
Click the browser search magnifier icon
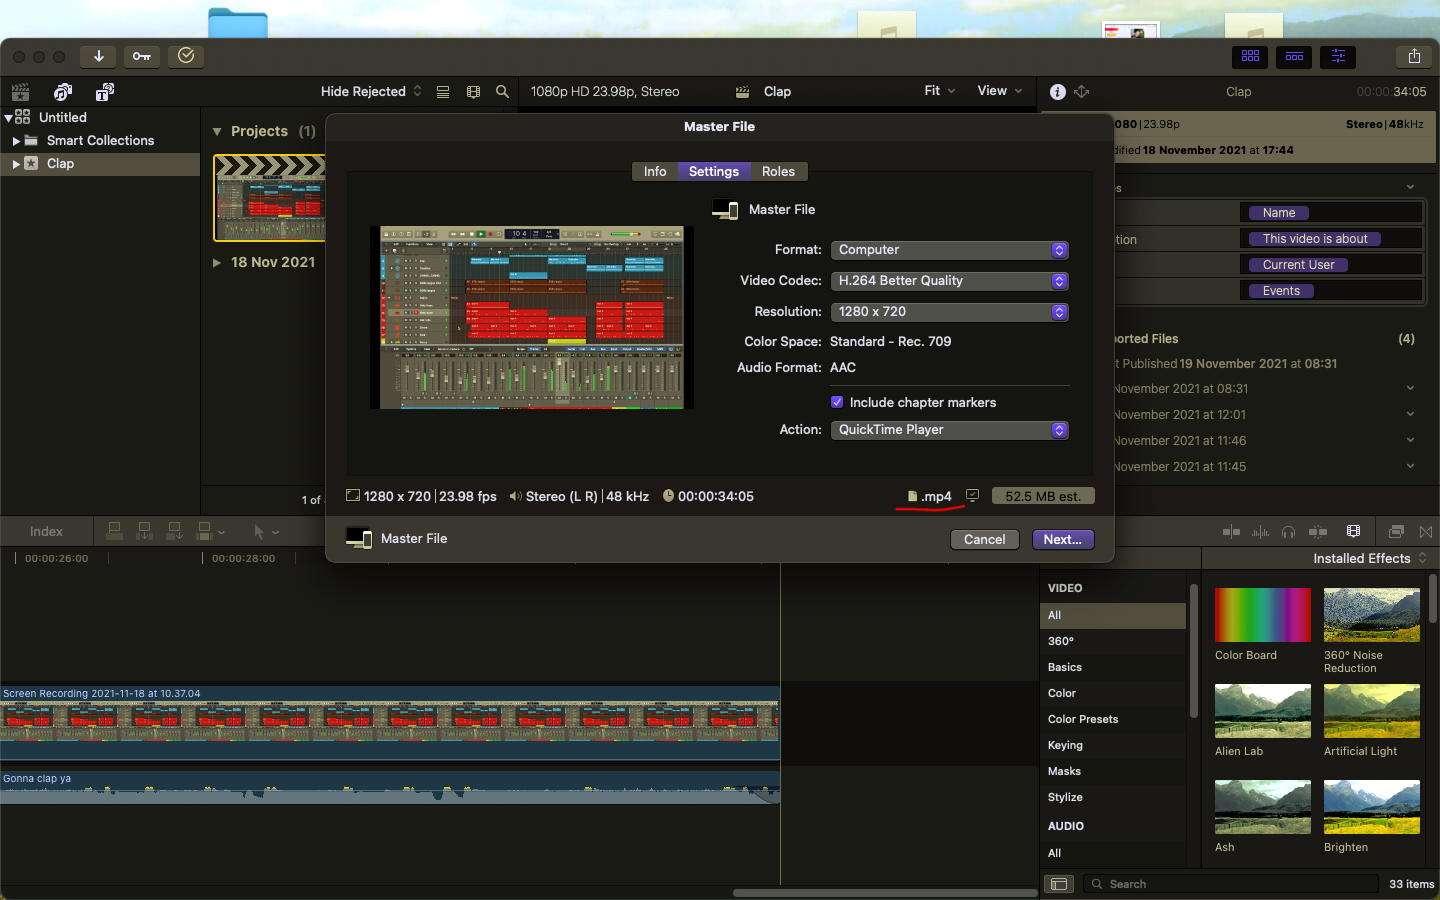pos(502,92)
